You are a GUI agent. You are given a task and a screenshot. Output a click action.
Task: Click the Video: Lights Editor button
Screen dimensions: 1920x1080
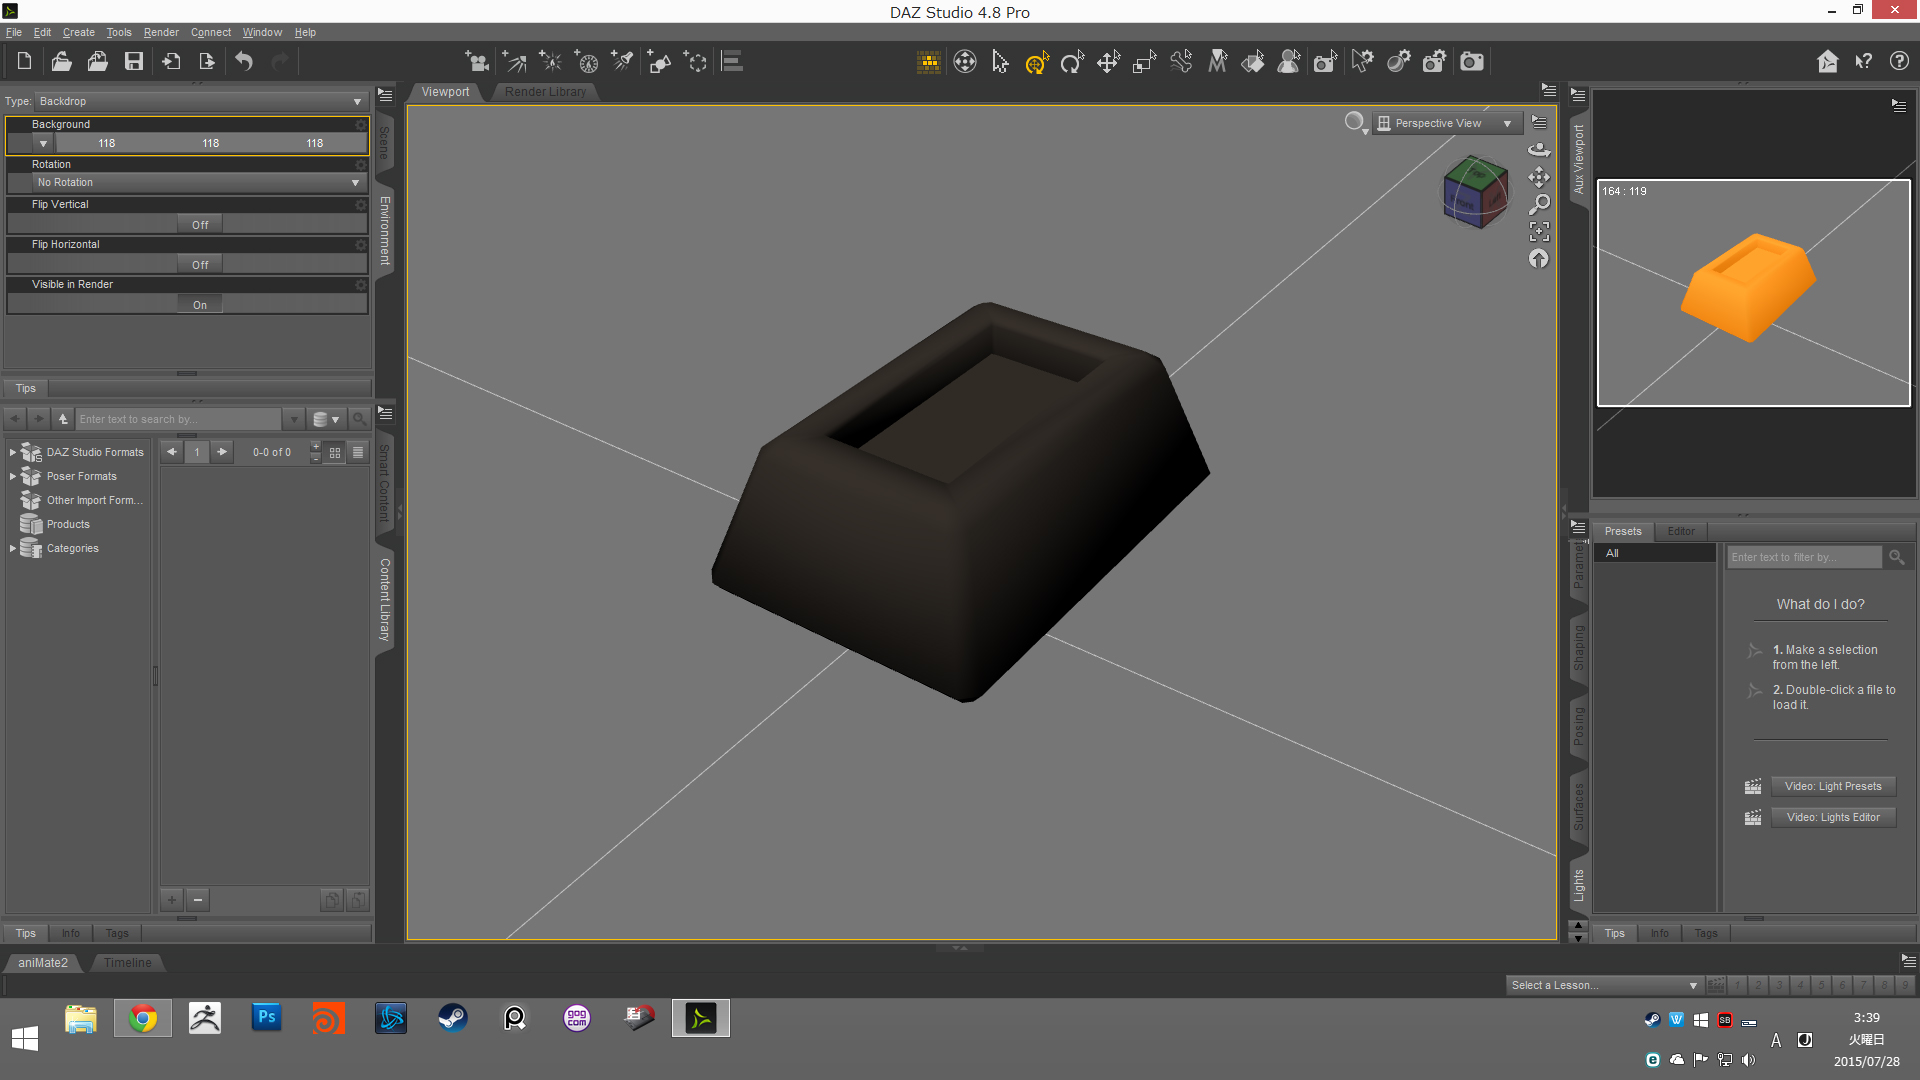1833,817
